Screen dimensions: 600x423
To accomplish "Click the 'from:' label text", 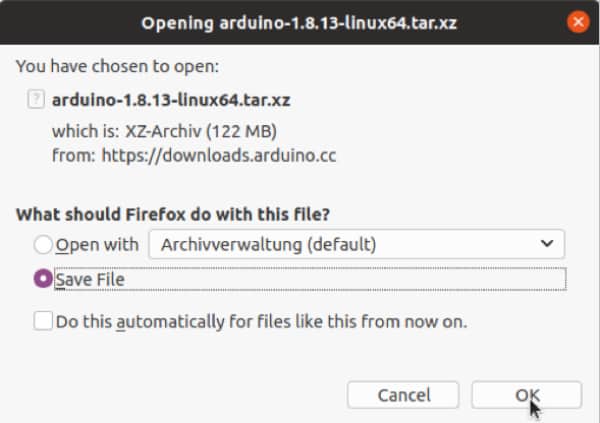I will [73, 155].
